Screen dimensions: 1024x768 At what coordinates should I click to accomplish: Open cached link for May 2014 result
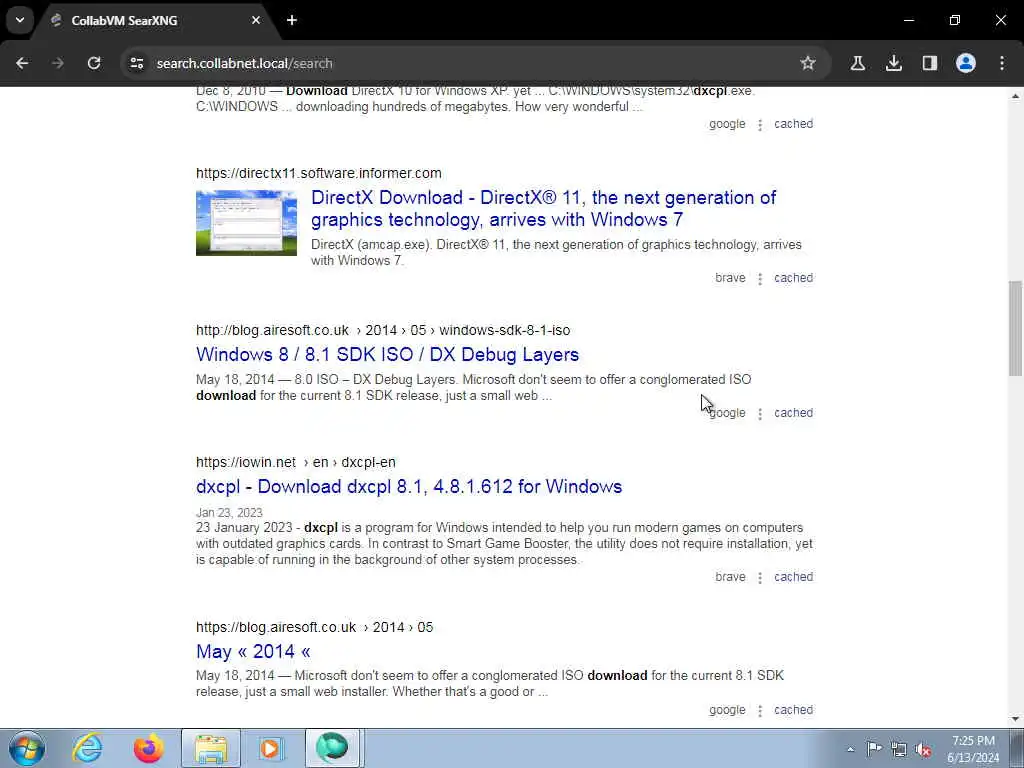(793, 710)
